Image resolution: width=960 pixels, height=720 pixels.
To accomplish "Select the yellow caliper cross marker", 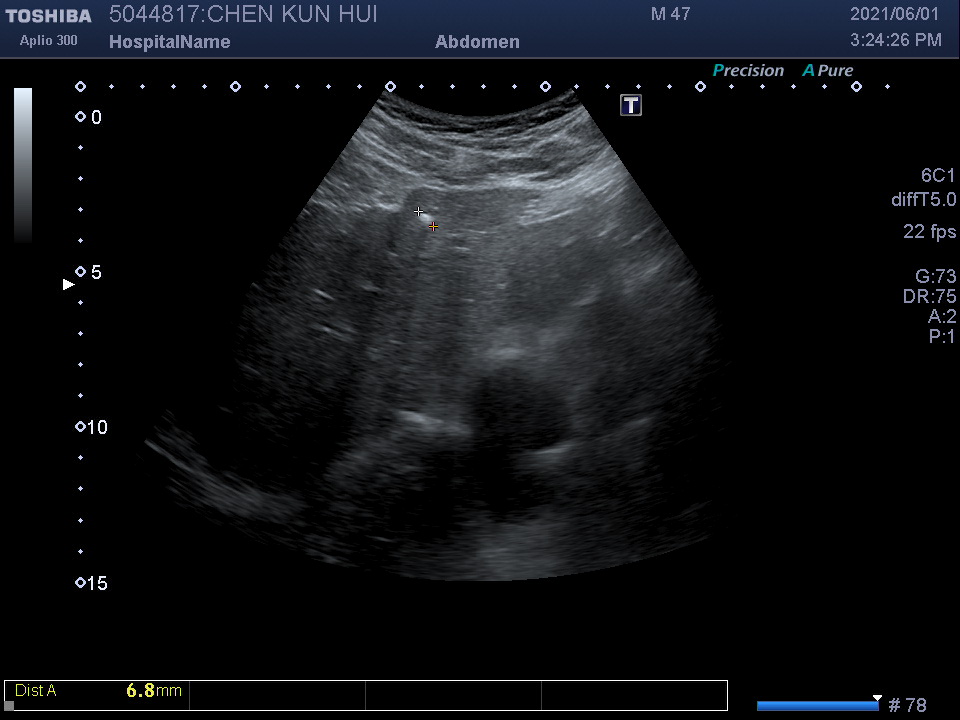I will click(x=433, y=227).
